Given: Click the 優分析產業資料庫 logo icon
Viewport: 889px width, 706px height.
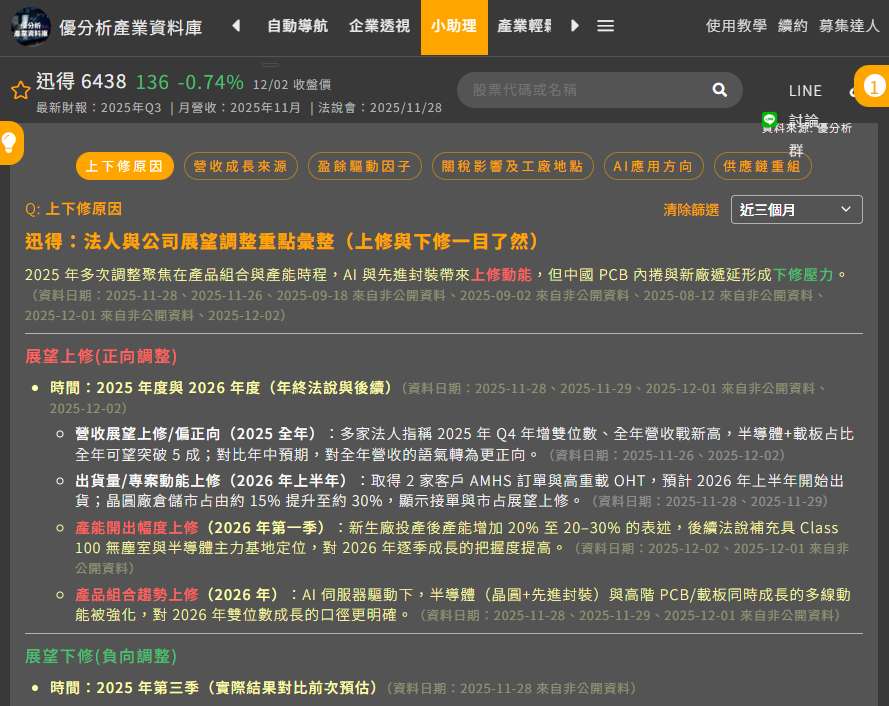Looking at the screenshot, I should (31, 27).
